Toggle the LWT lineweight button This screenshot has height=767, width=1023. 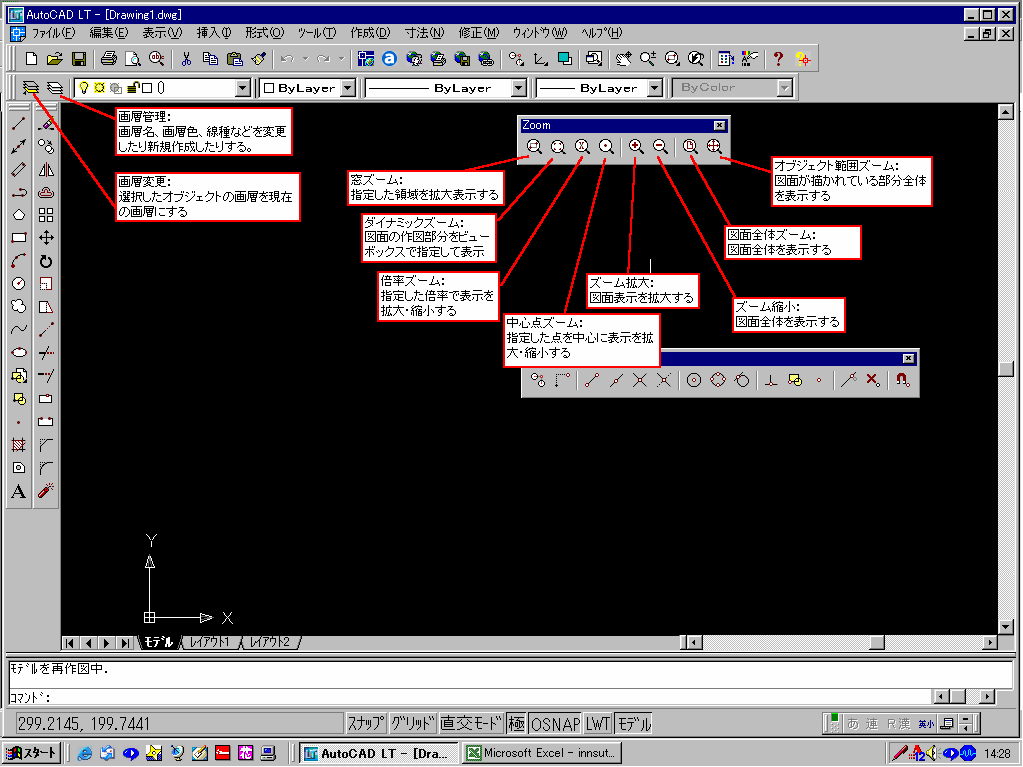click(597, 723)
